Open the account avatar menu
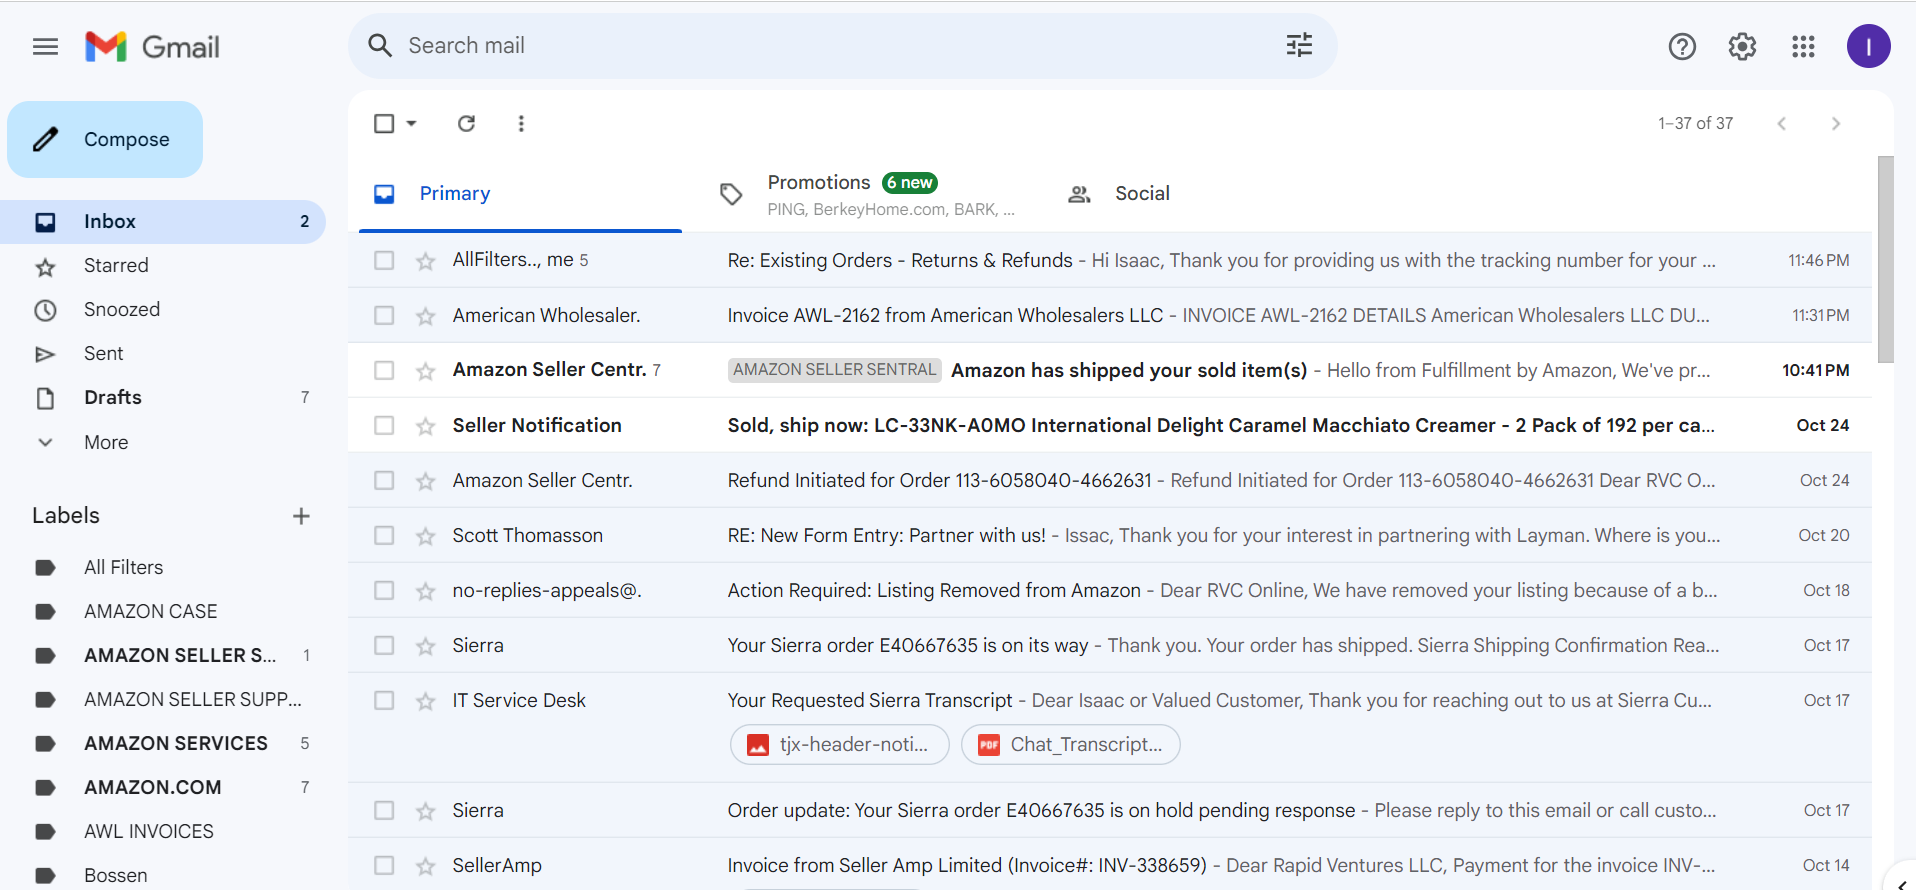1916x890 pixels. click(1868, 46)
